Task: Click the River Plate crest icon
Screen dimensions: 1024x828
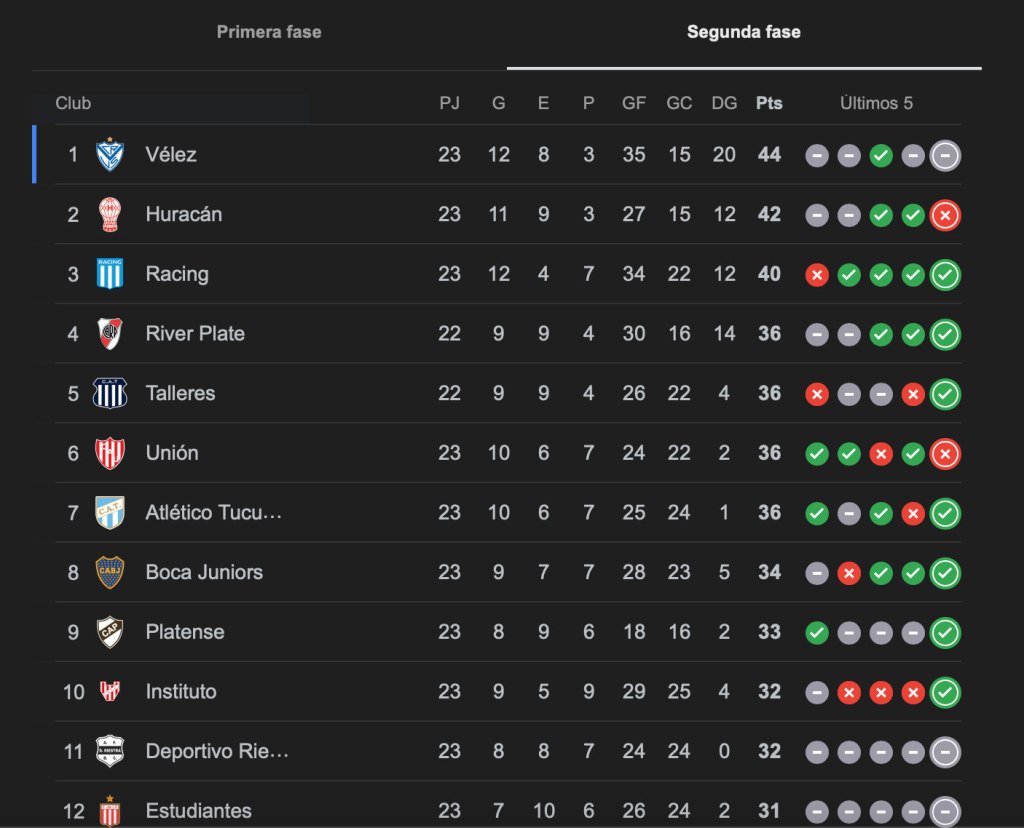Action: (x=109, y=333)
